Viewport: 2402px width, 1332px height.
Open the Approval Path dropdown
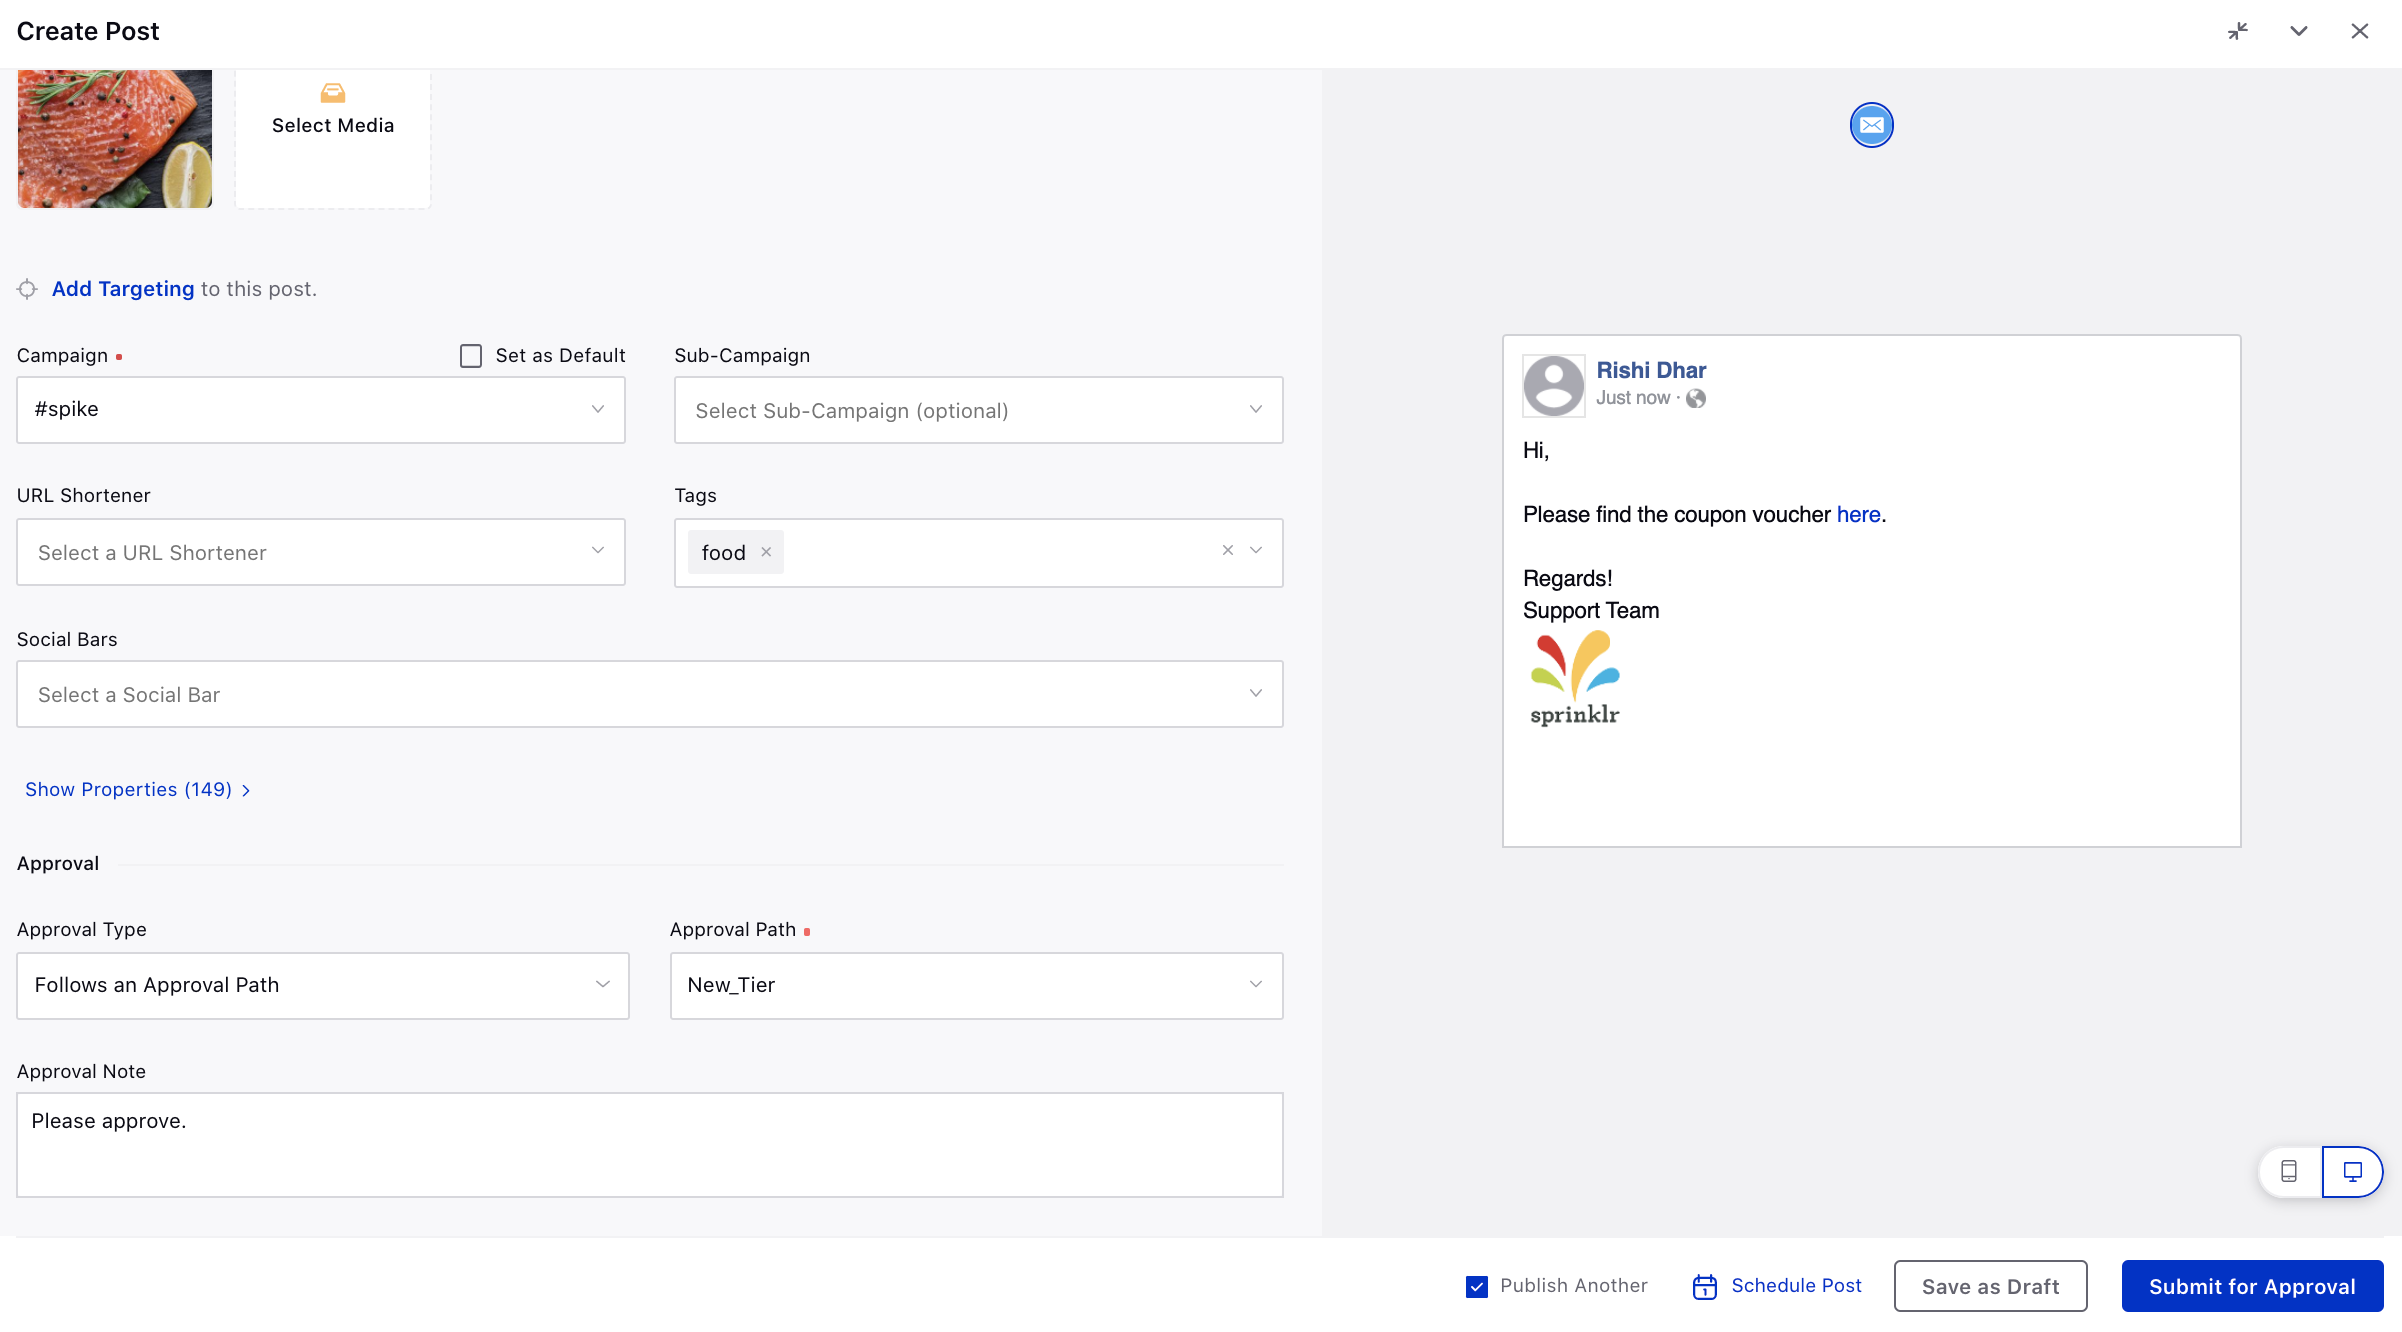coord(977,984)
